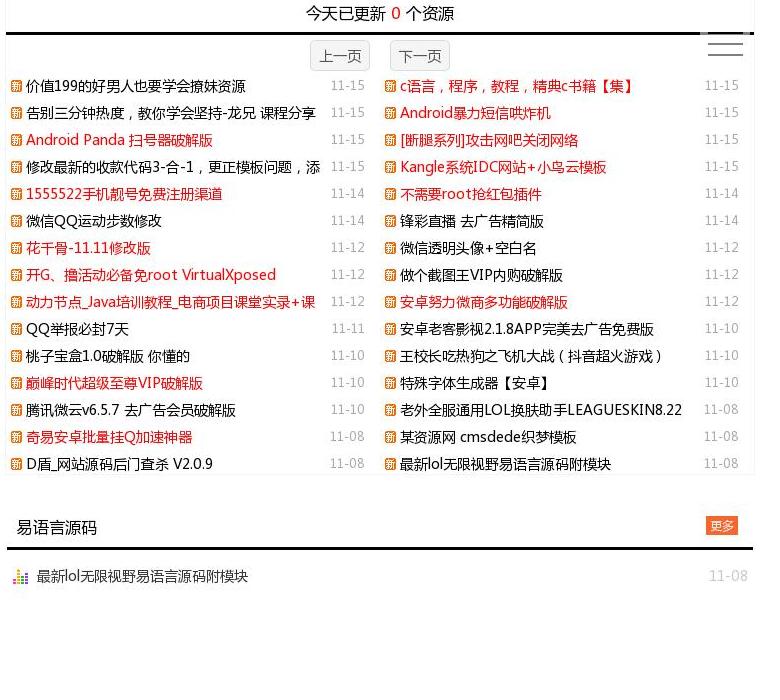Open 微信透明头像+空白名 link
The width and height of the screenshot is (780, 700).
coord(468,248)
